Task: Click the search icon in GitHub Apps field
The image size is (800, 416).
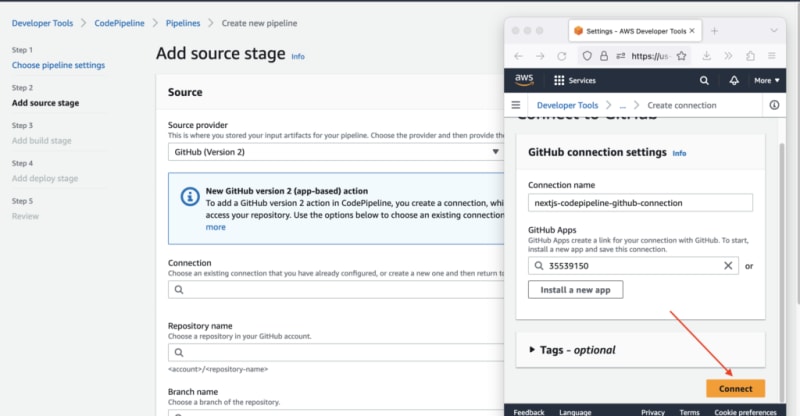Action: point(539,265)
